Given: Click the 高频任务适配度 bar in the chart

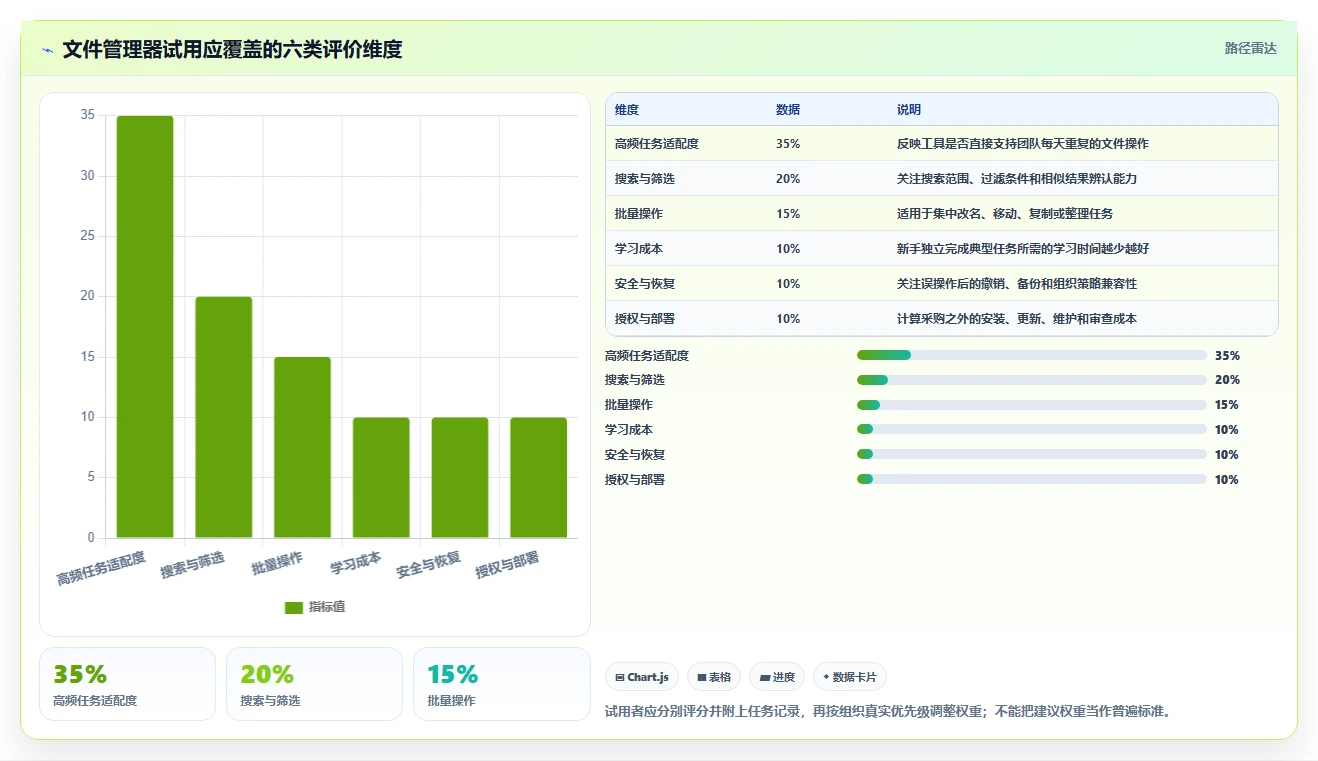Looking at the screenshot, I should click(x=145, y=327).
